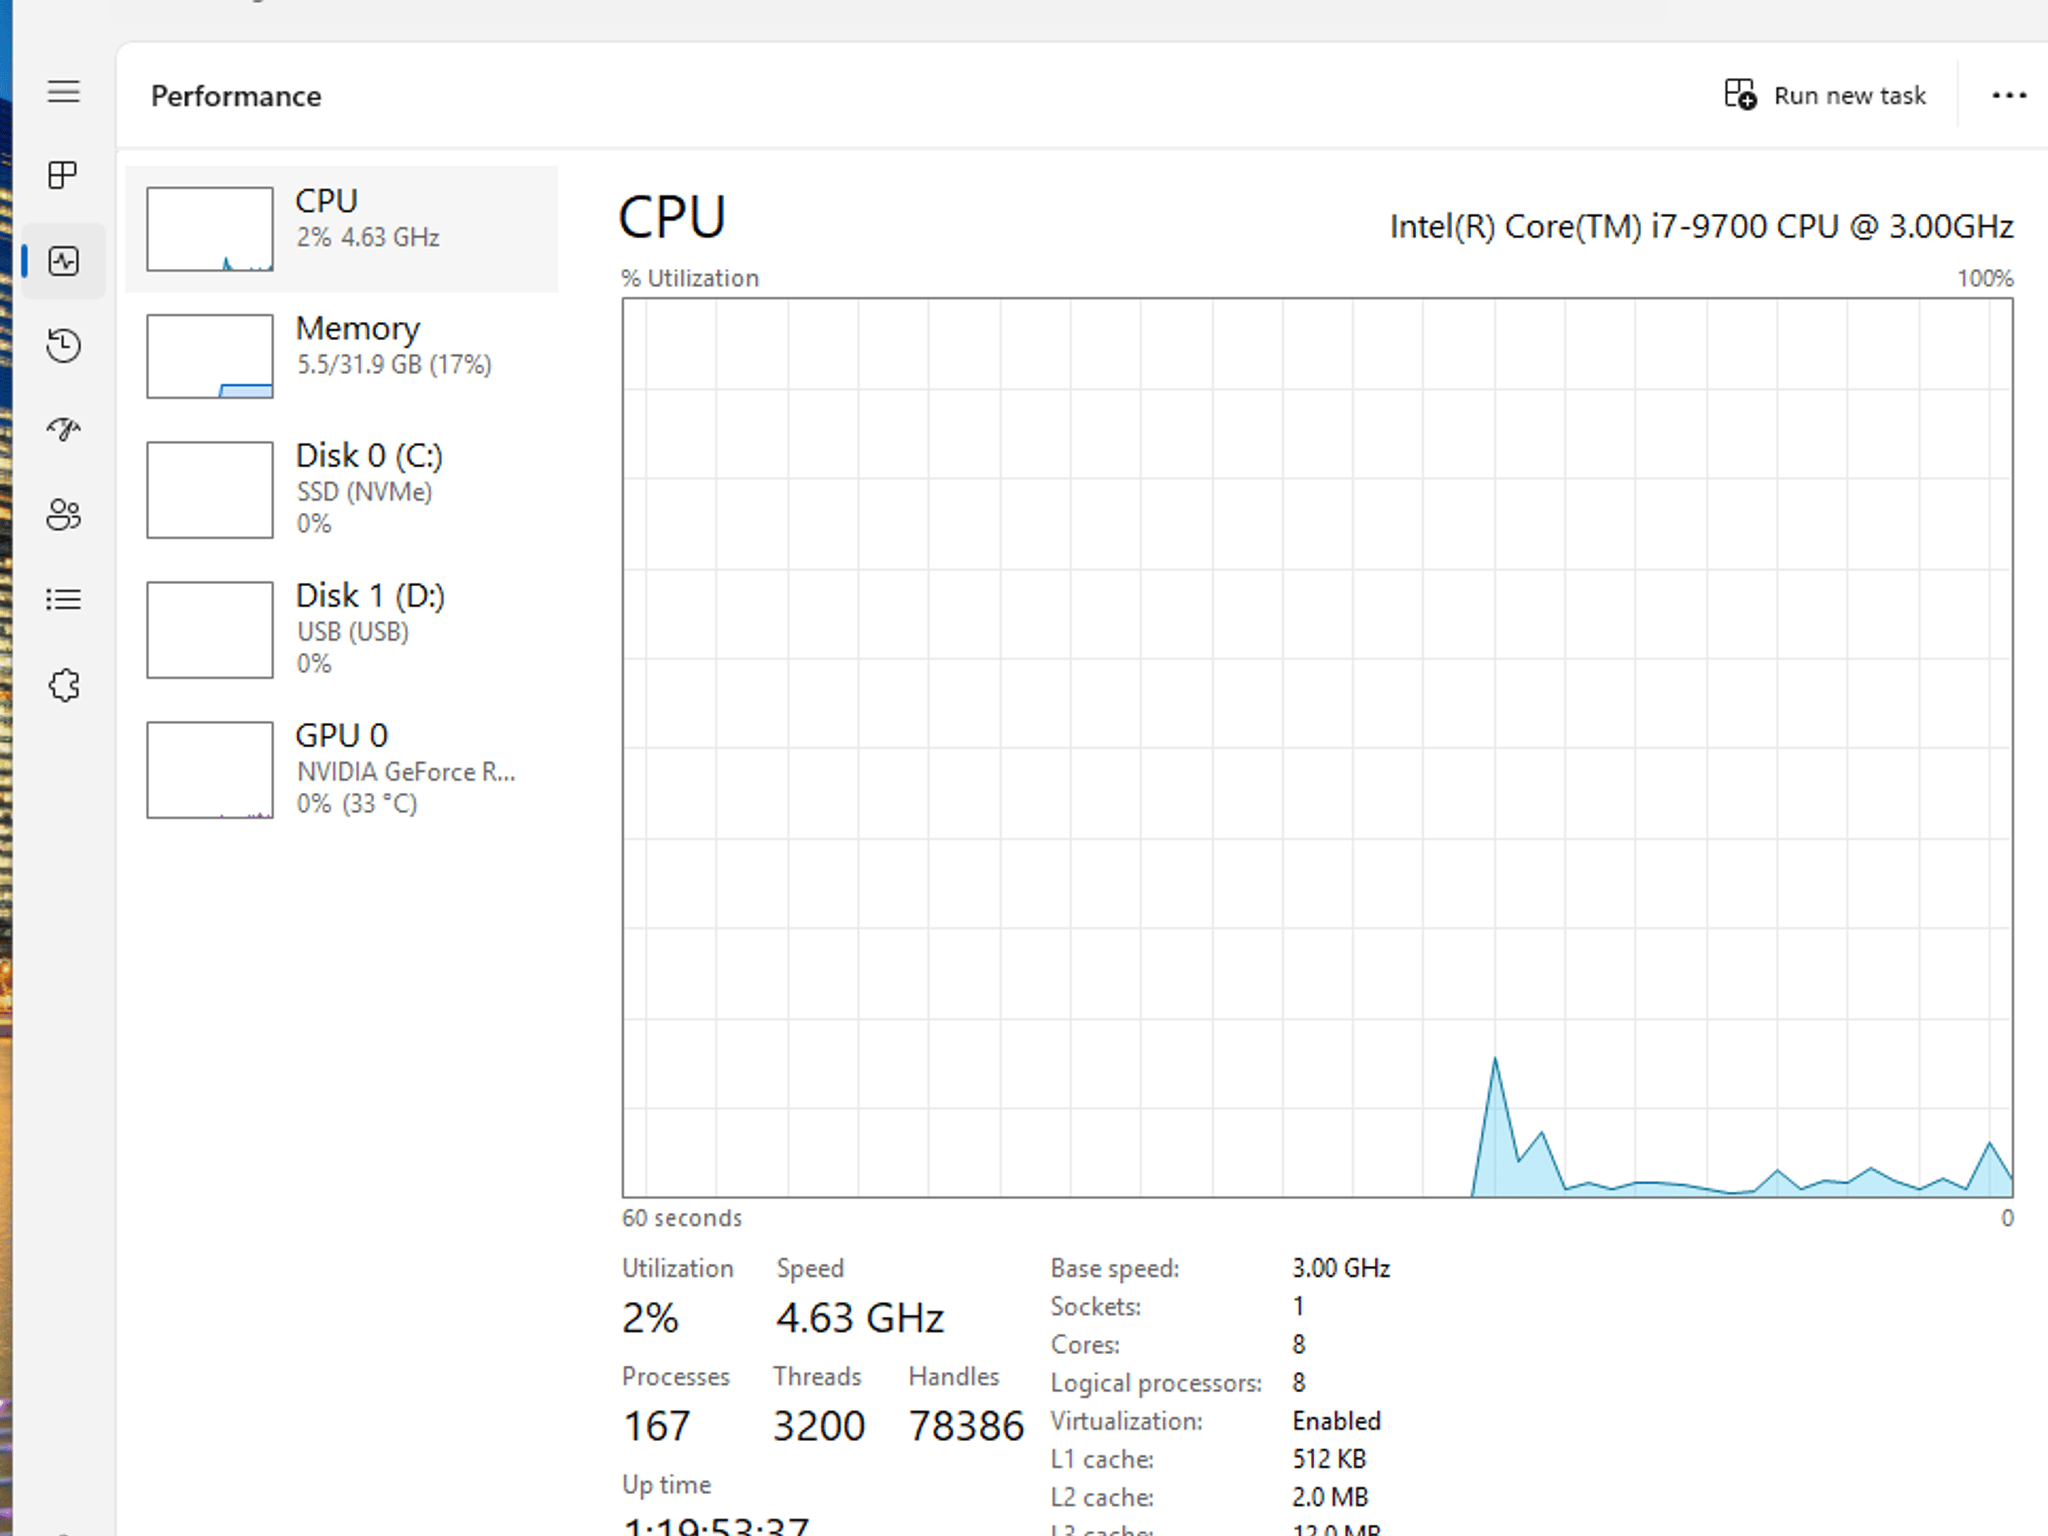Click the 2% utilization value

[650, 1318]
